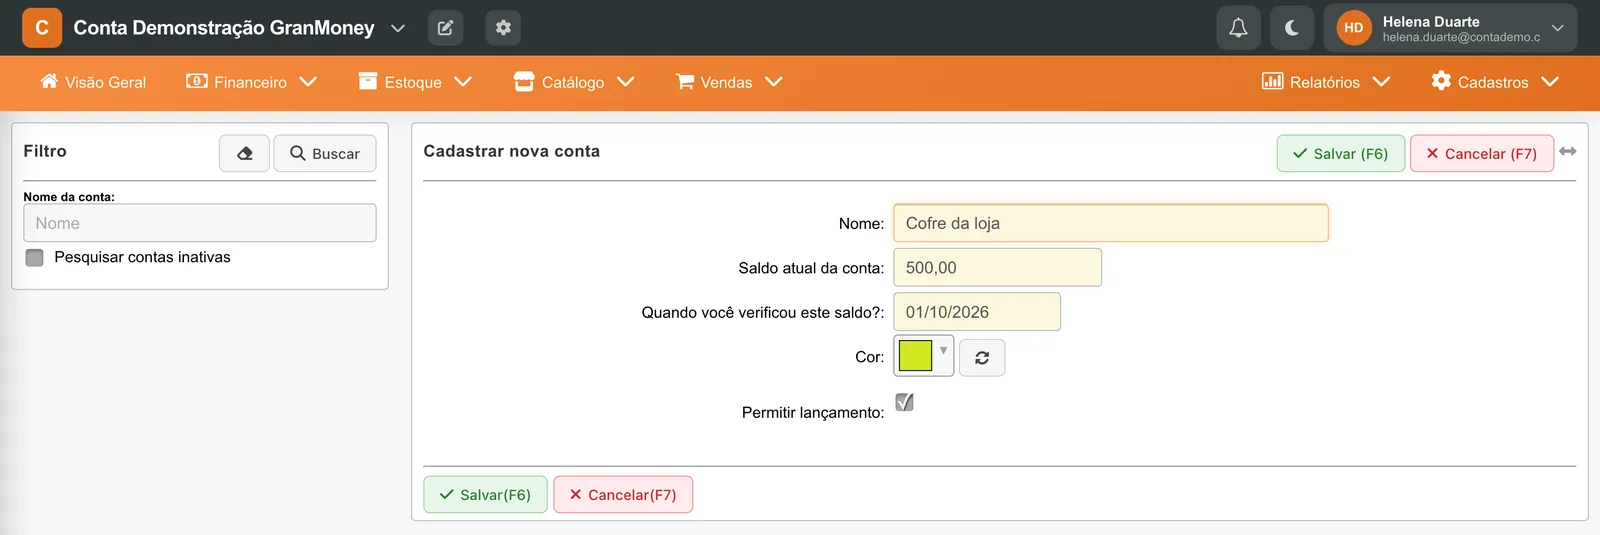
Task: Toggle panel width with the arrows icon
Action: click(x=1568, y=151)
